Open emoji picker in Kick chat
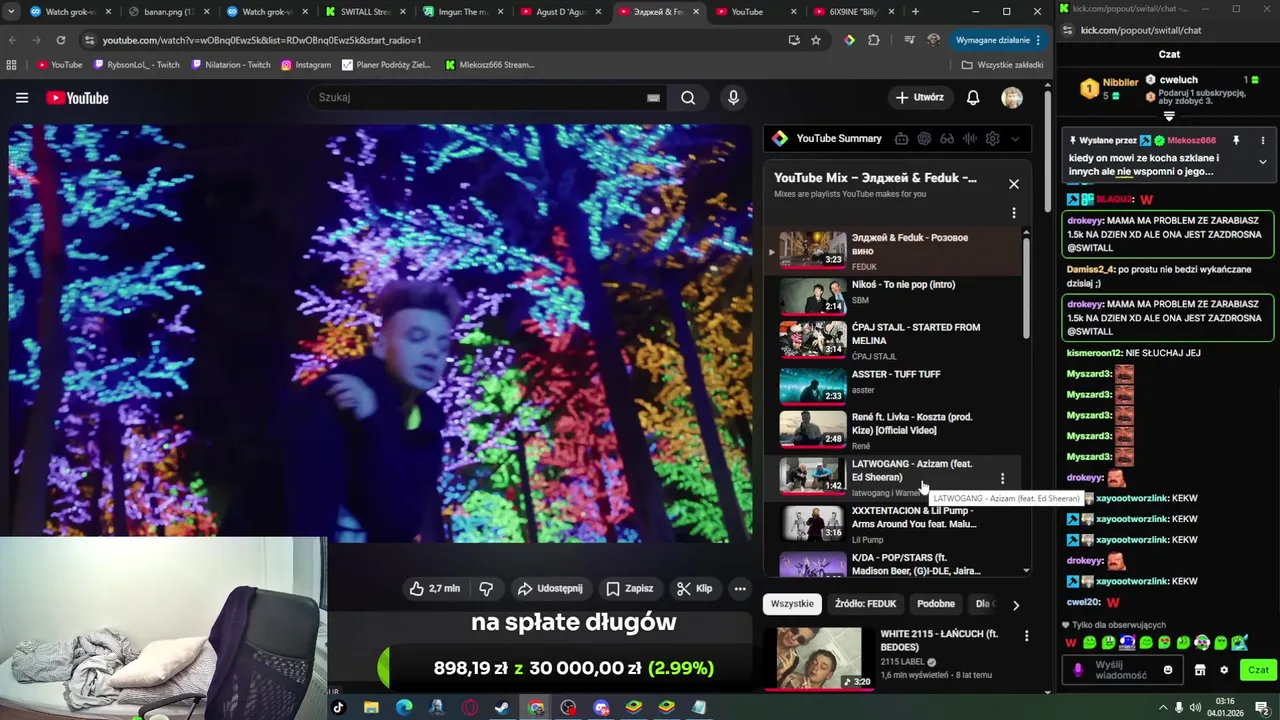This screenshot has height=720, width=1280. tap(1168, 670)
